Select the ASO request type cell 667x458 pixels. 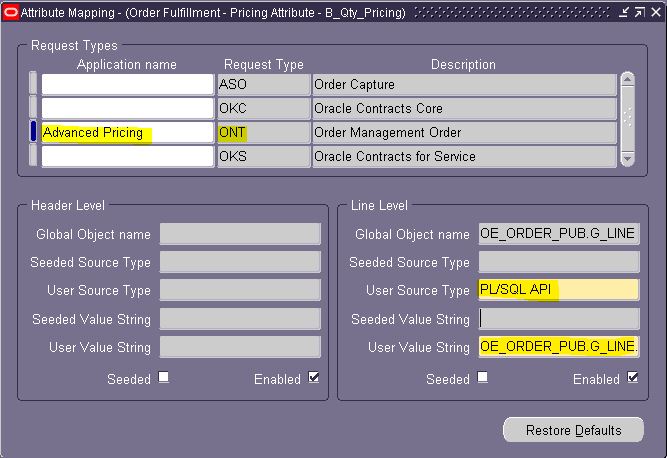[x=264, y=84]
